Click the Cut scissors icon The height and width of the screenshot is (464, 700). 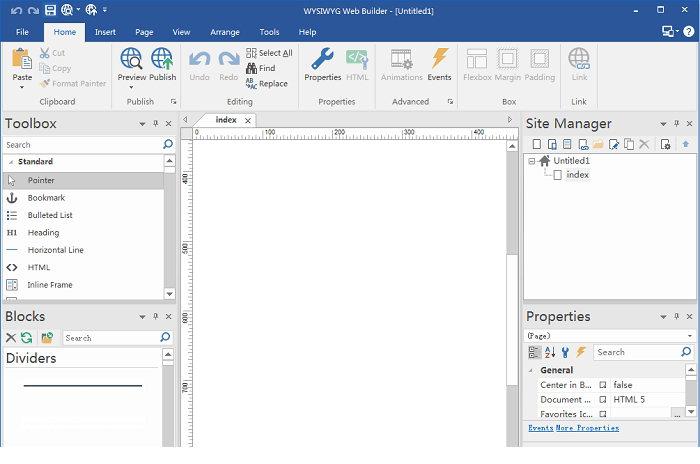coord(45,53)
